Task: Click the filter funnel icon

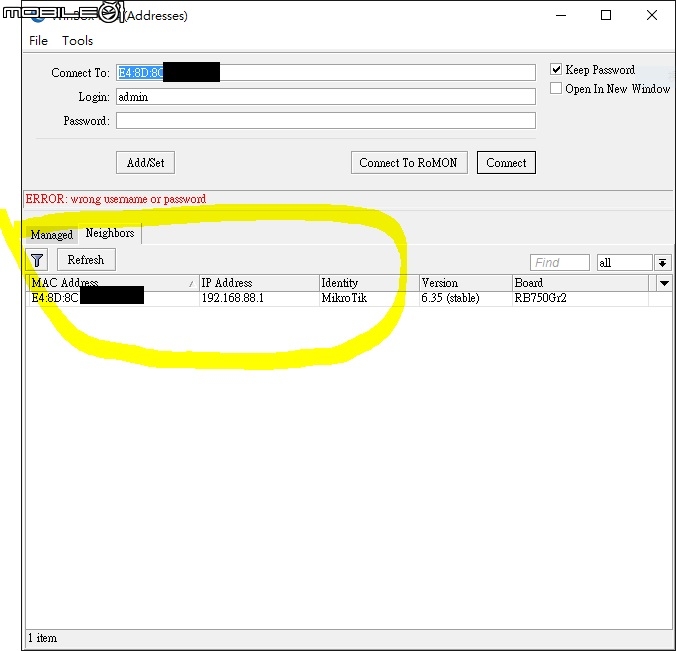Action: click(x=37, y=260)
